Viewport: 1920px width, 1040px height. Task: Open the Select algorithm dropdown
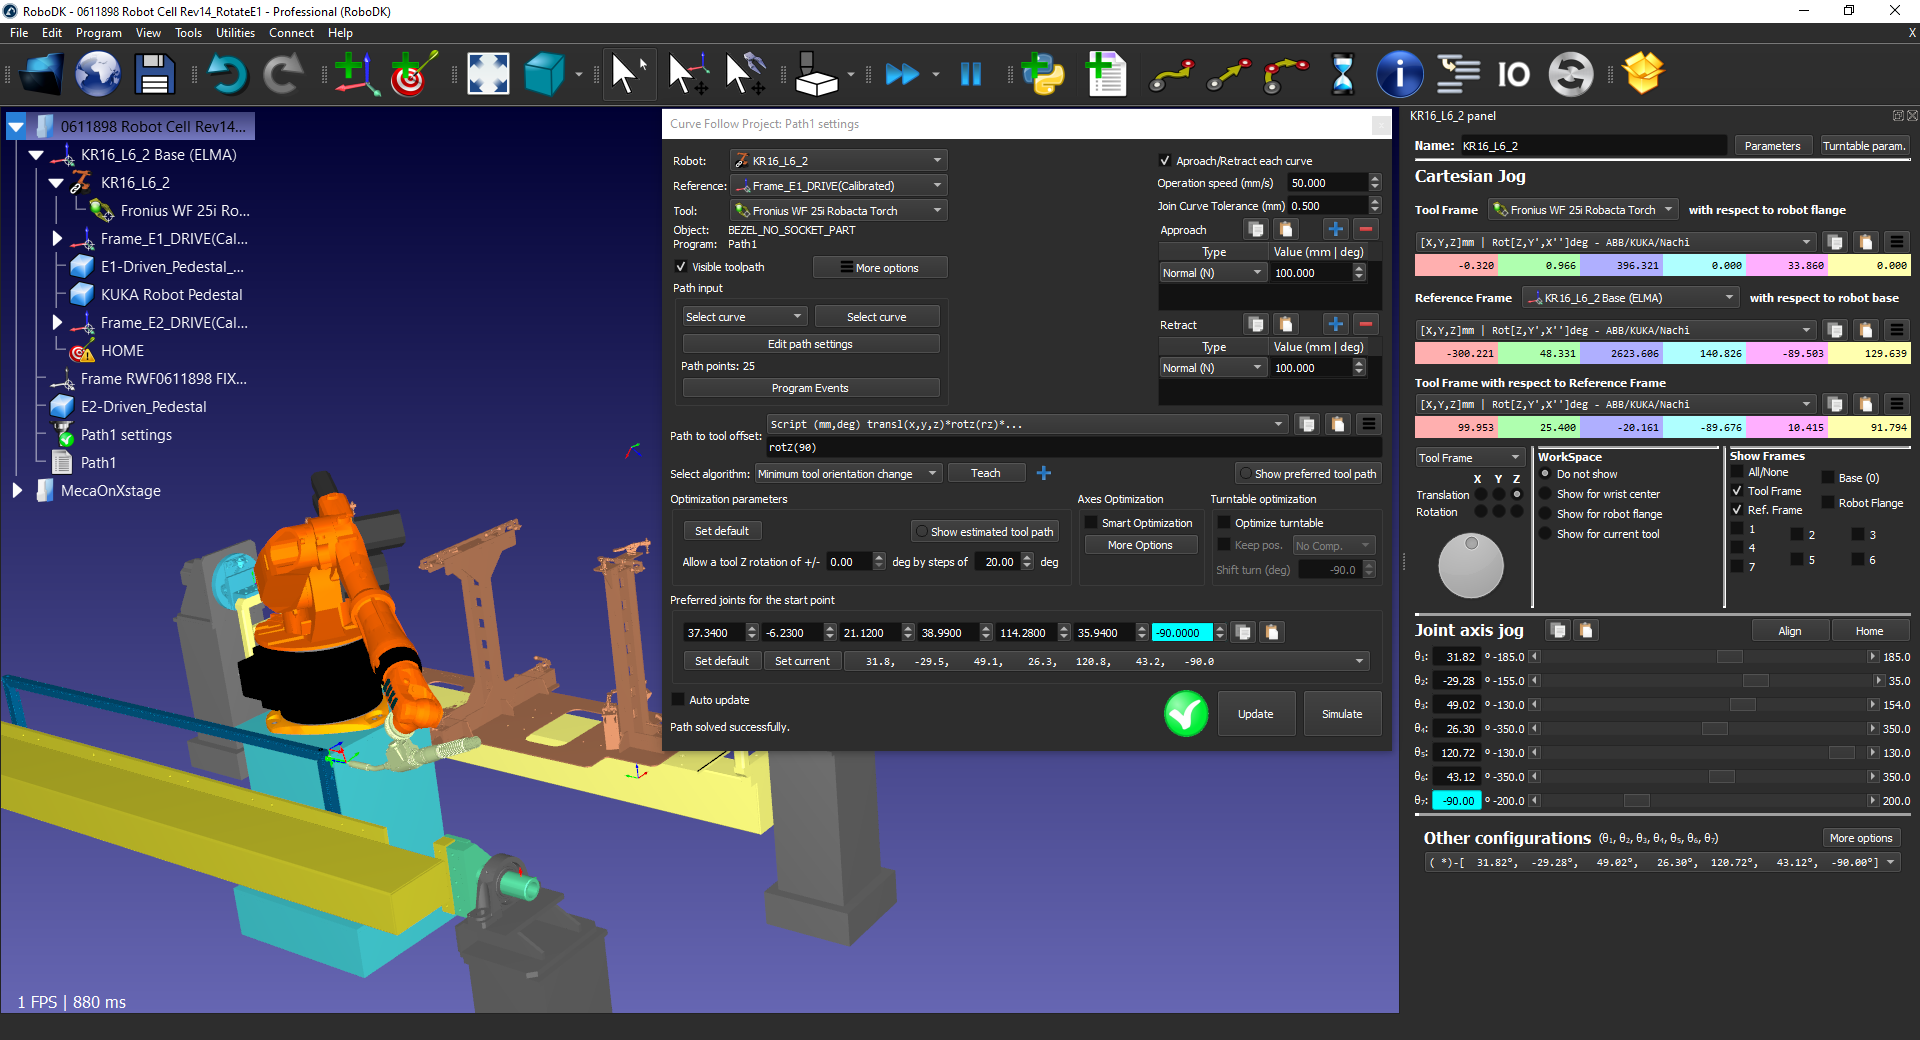click(847, 474)
